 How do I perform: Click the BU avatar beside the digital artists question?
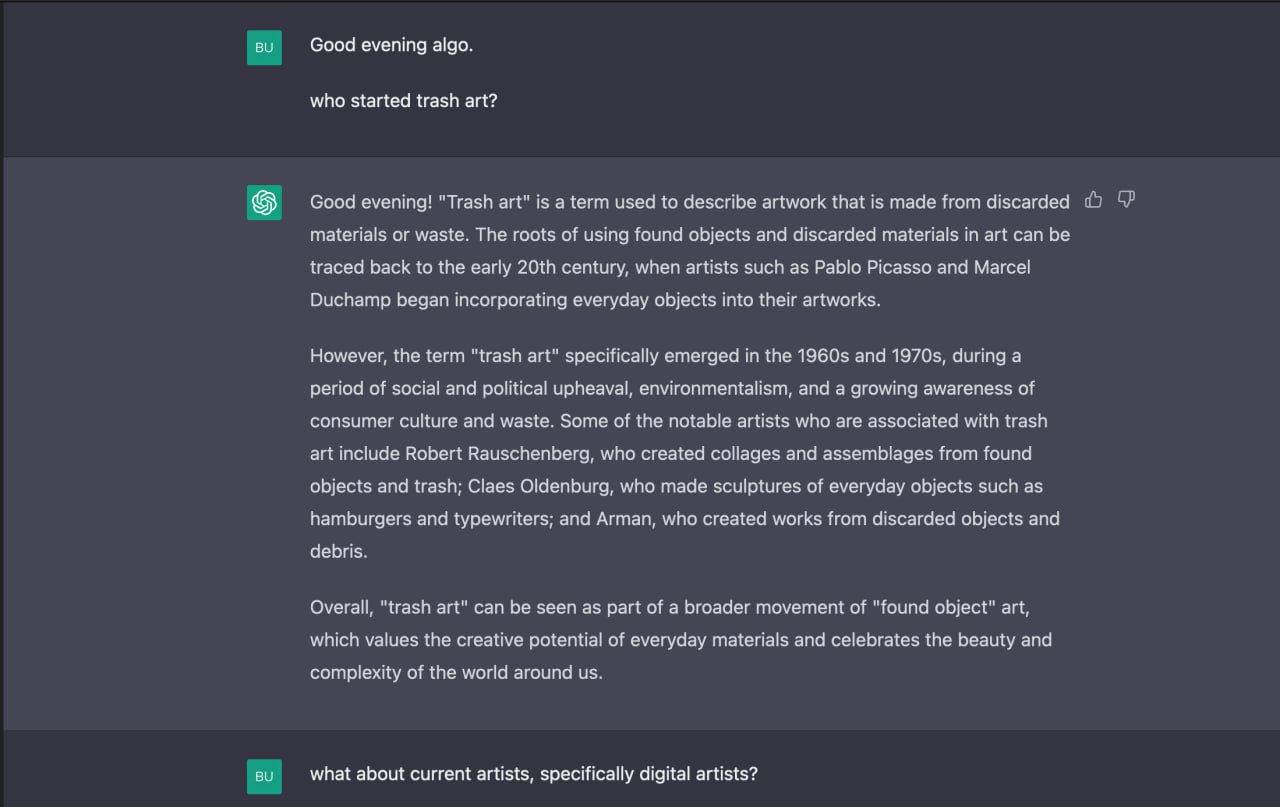point(264,776)
